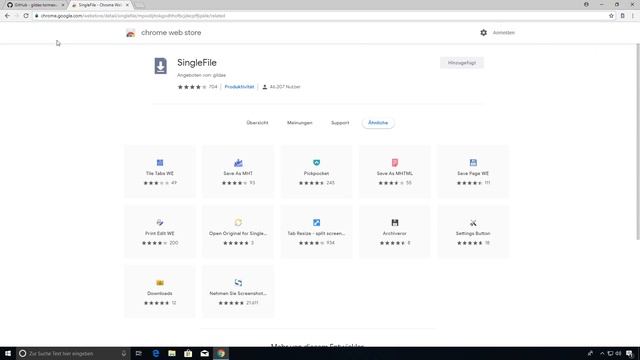Click the Anmelden sign-in link

(x=504, y=33)
